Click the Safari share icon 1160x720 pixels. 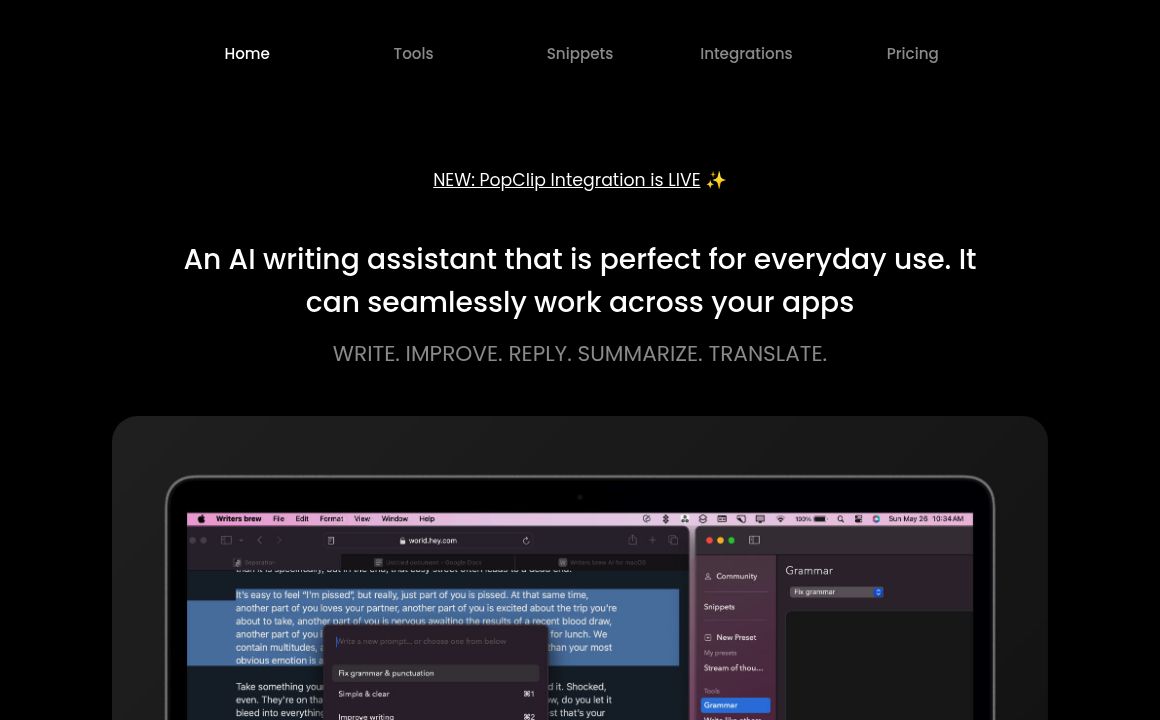pyautogui.click(x=632, y=540)
